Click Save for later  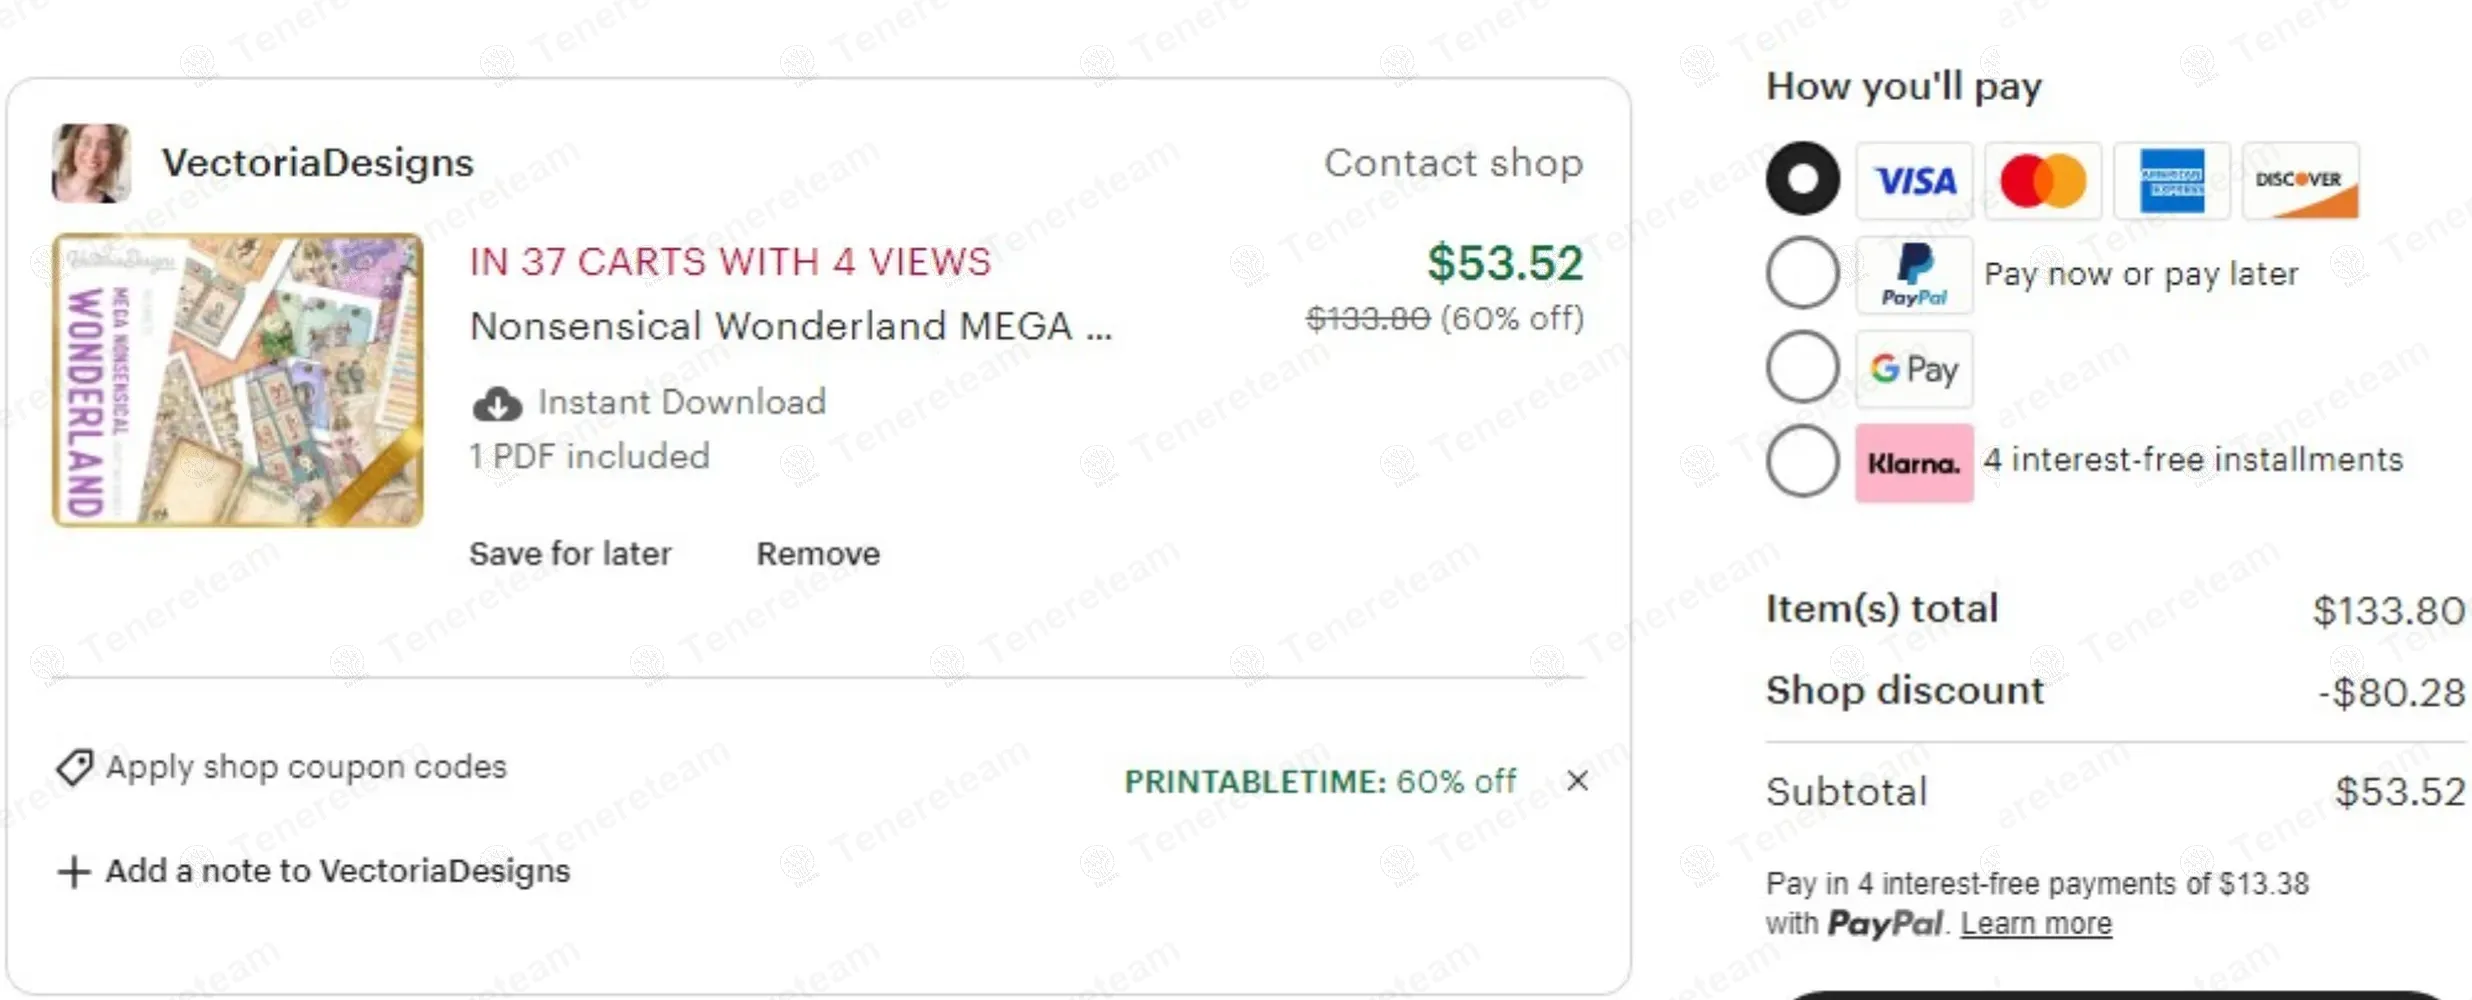[570, 554]
